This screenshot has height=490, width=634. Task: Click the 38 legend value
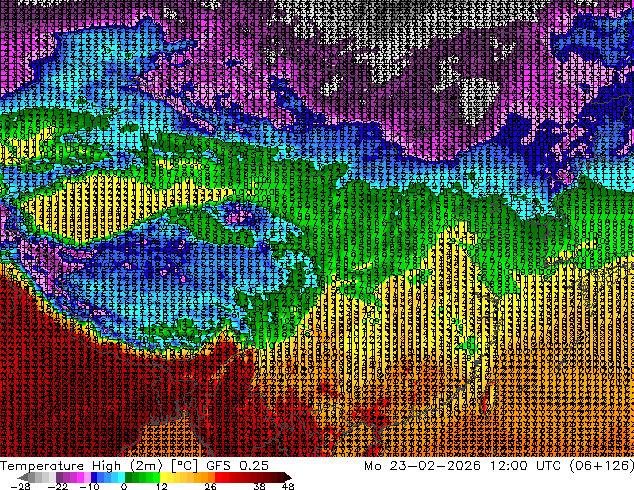pyautogui.click(x=260, y=486)
